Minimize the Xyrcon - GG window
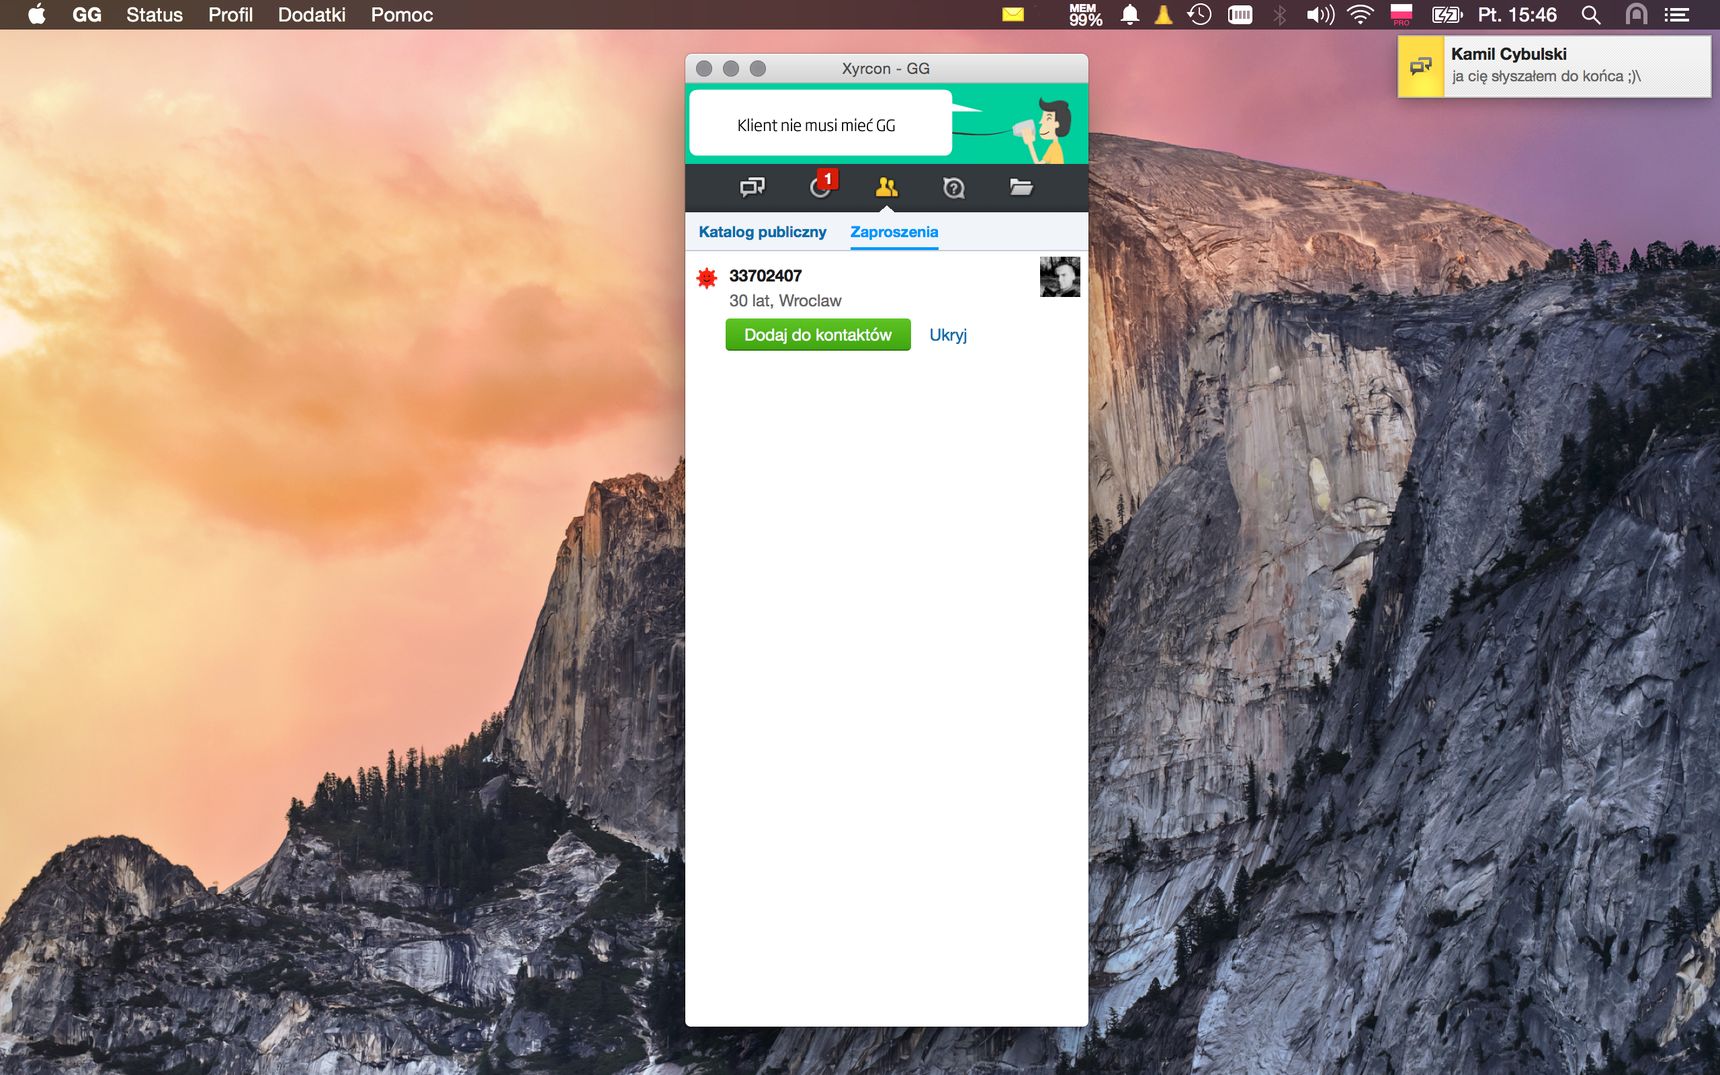 731,68
